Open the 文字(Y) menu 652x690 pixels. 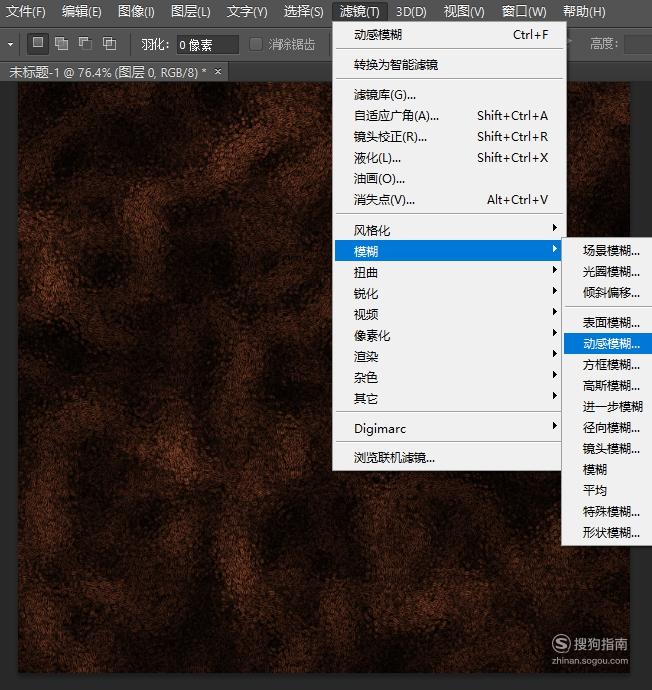coord(247,11)
